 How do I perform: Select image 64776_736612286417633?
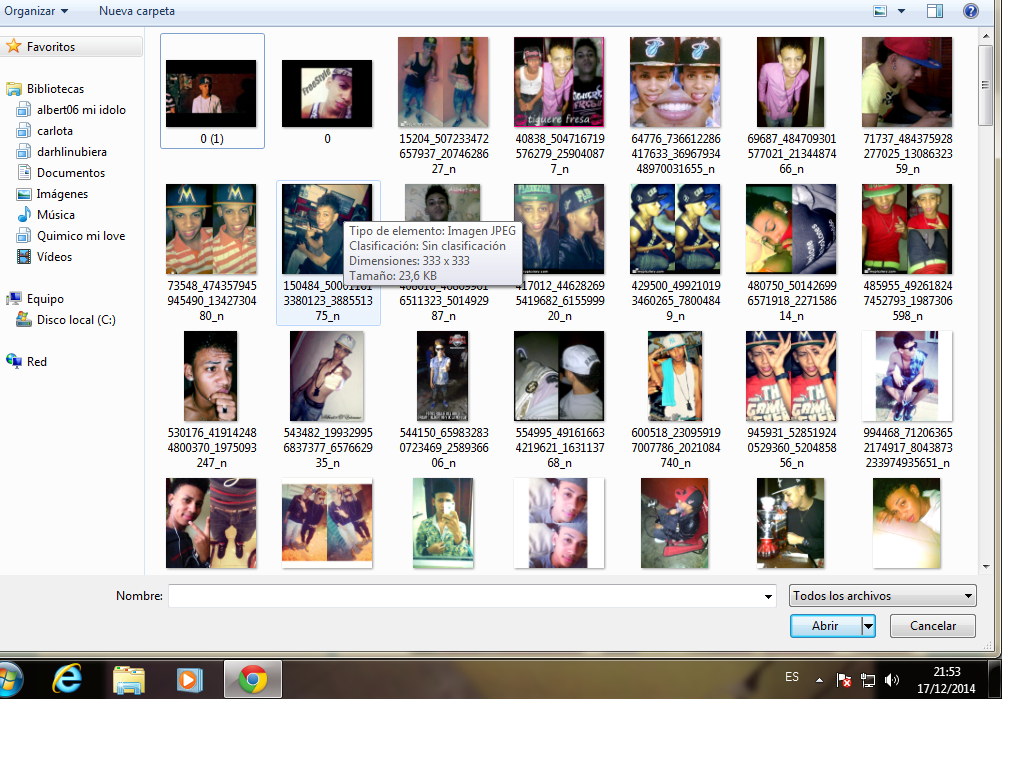coord(675,82)
